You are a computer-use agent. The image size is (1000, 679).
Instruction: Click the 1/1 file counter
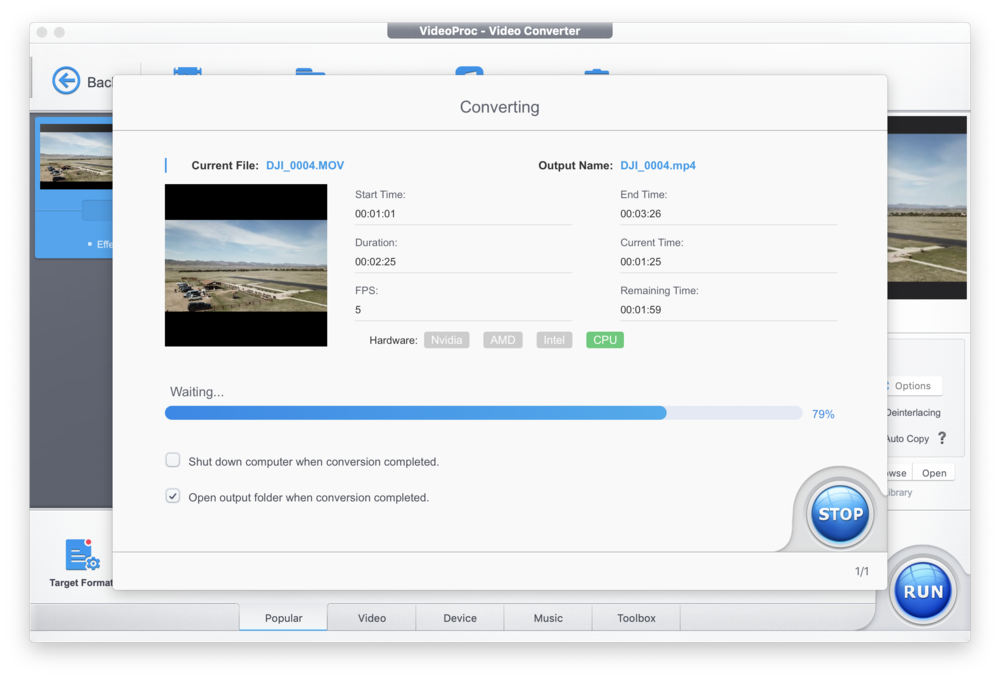[x=862, y=571]
